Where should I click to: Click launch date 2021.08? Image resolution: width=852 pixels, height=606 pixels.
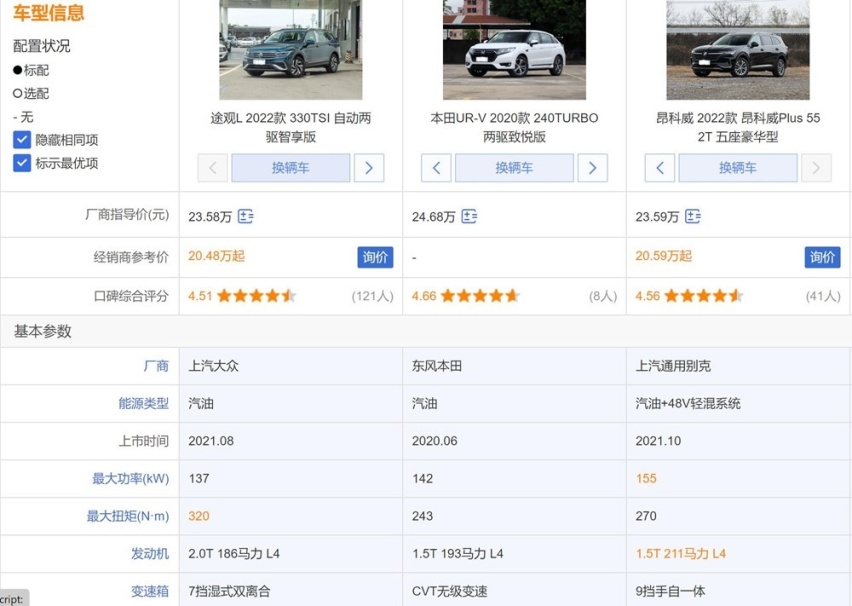coord(211,441)
